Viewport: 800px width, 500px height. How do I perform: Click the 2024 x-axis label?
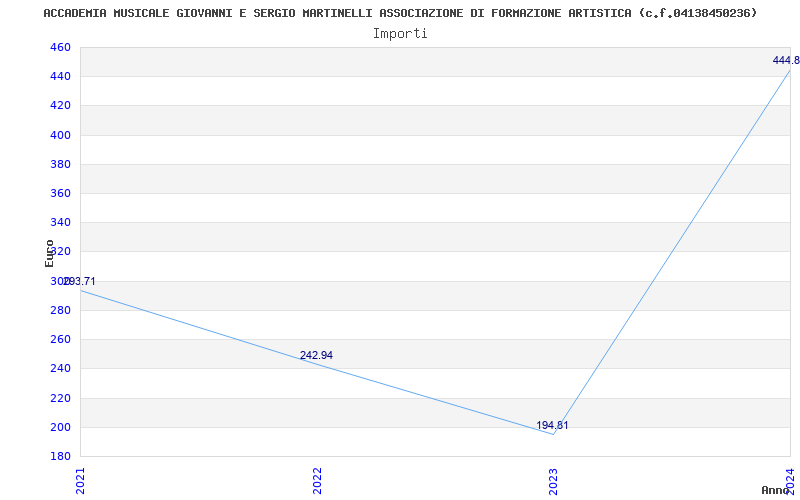click(x=791, y=479)
